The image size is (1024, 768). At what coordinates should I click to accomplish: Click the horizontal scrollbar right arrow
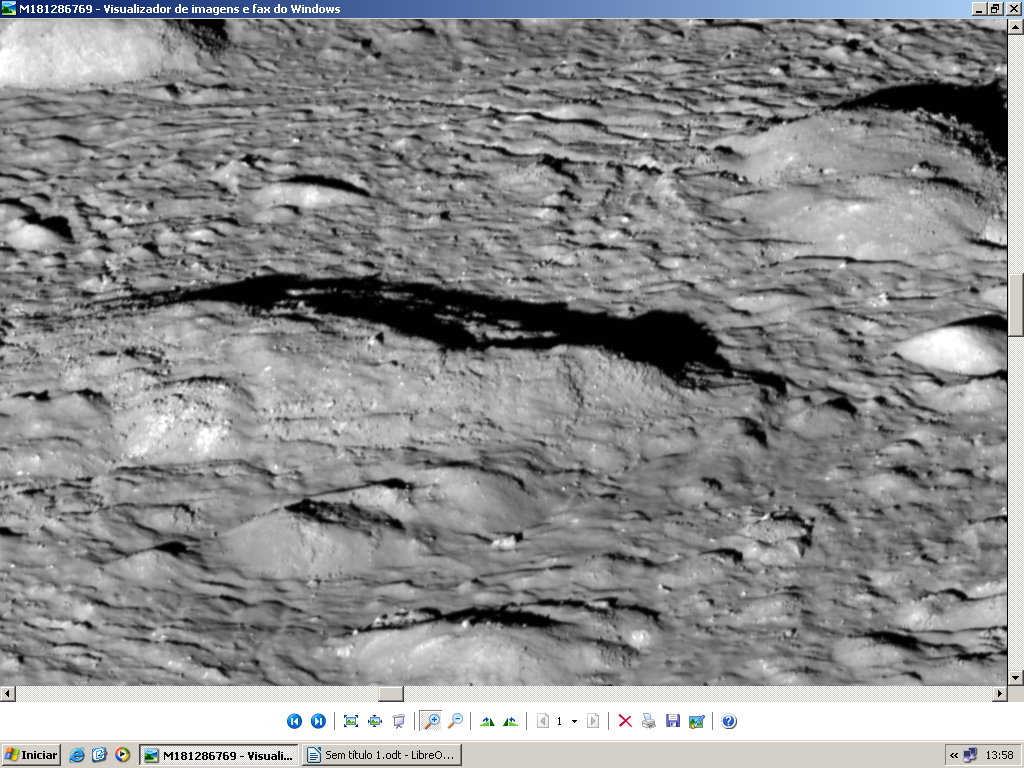999,693
